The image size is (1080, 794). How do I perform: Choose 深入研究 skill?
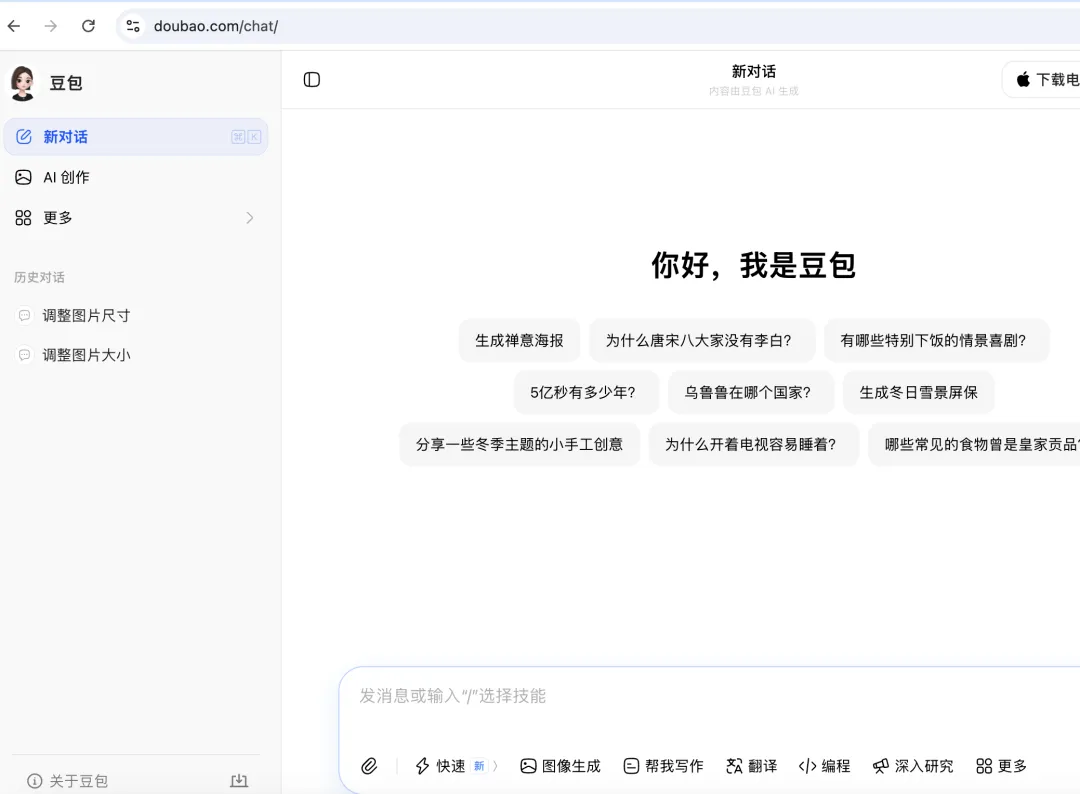tap(913, 766)
